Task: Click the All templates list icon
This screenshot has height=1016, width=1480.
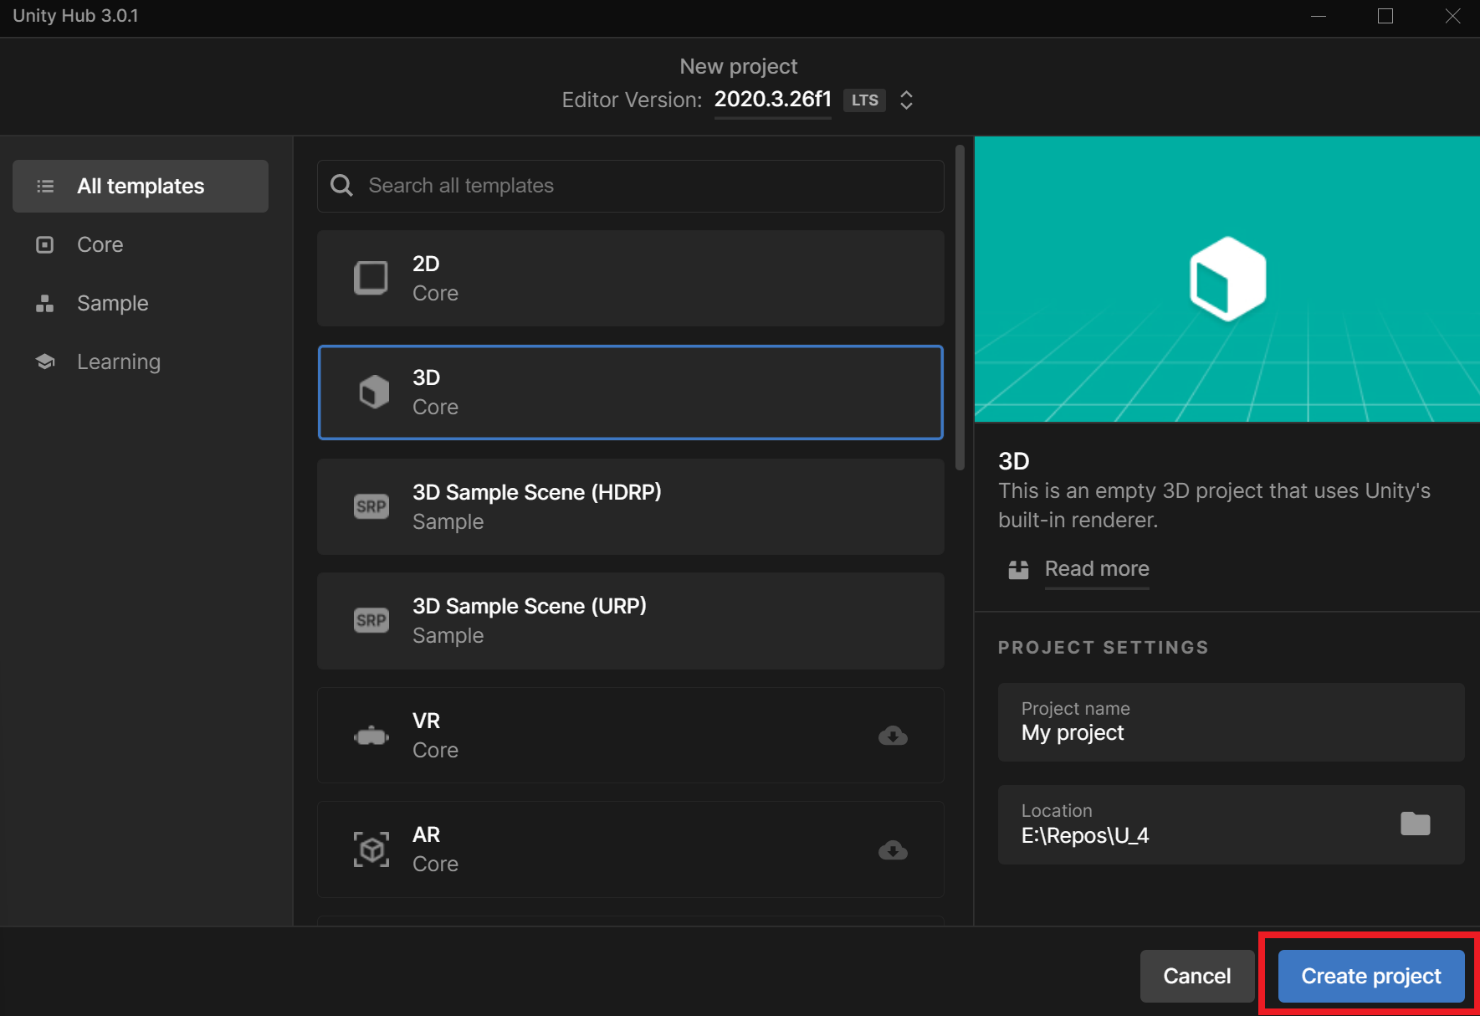Action: click(x=45, y=186)
